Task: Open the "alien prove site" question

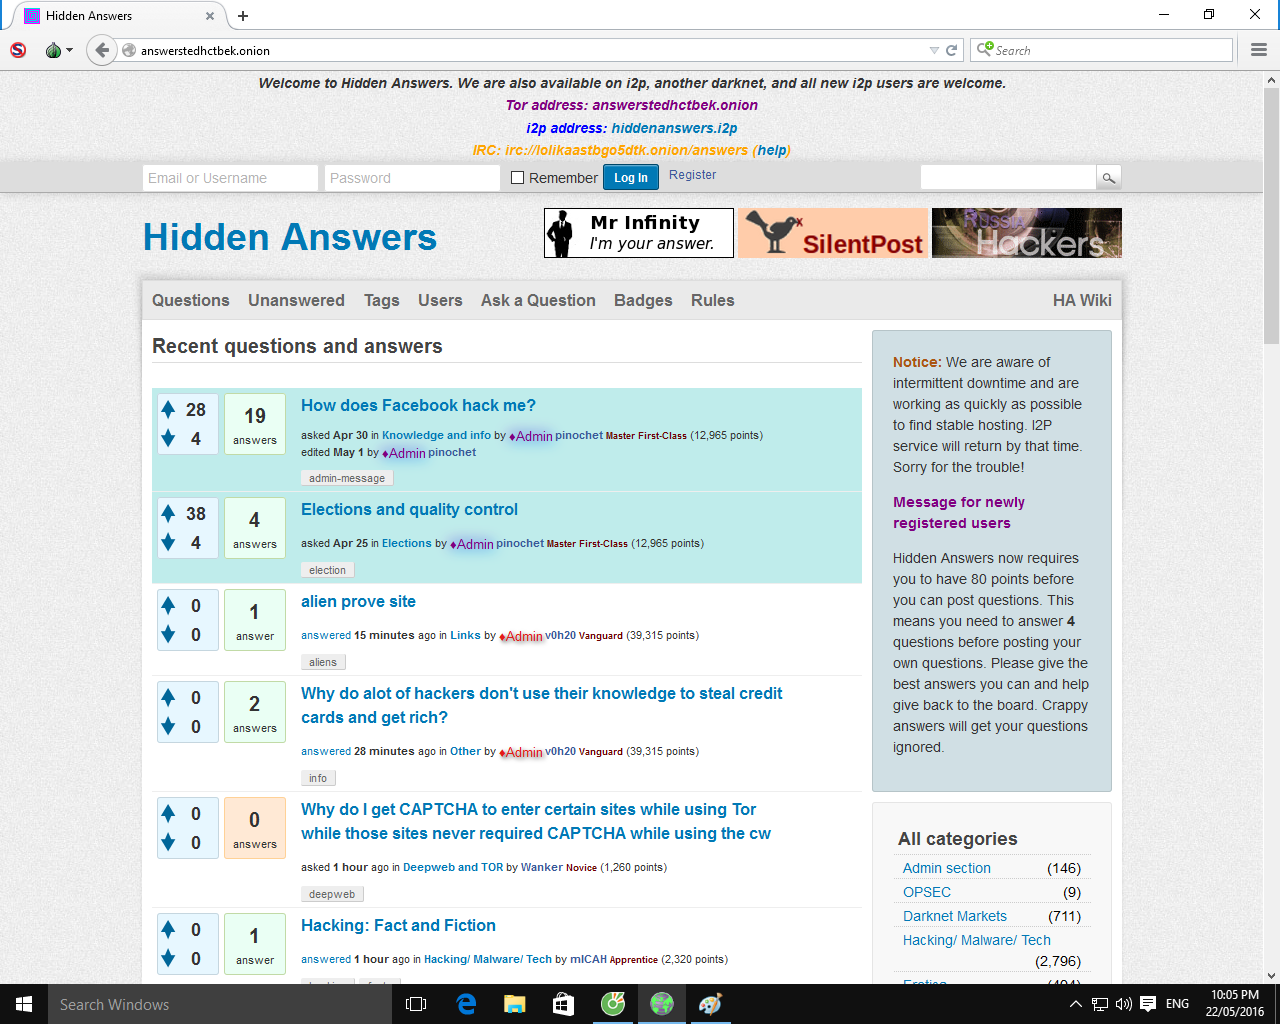Action: 358,601
